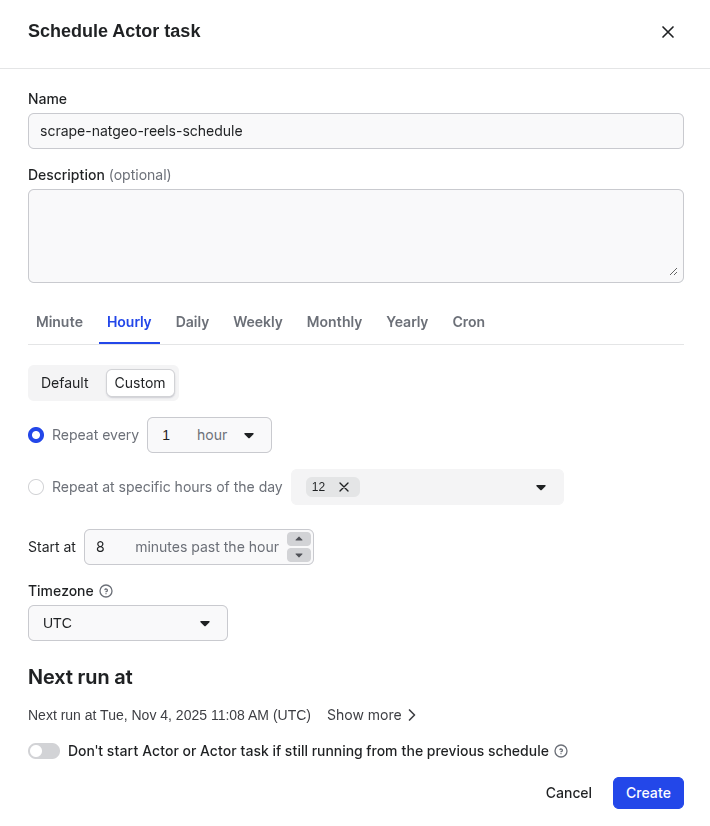The image size is (710, 826).
Task: Switch to the Cron tab
Action: [468, 322]
